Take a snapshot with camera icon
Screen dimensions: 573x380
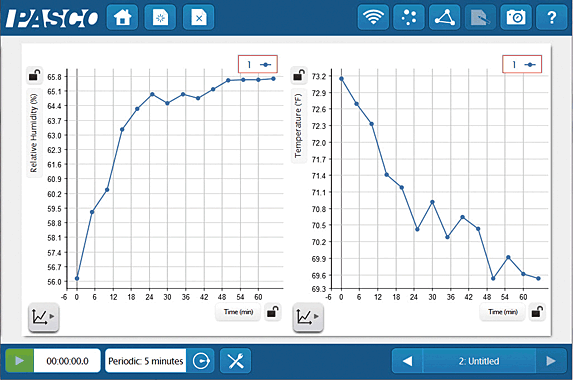(516, 17)
